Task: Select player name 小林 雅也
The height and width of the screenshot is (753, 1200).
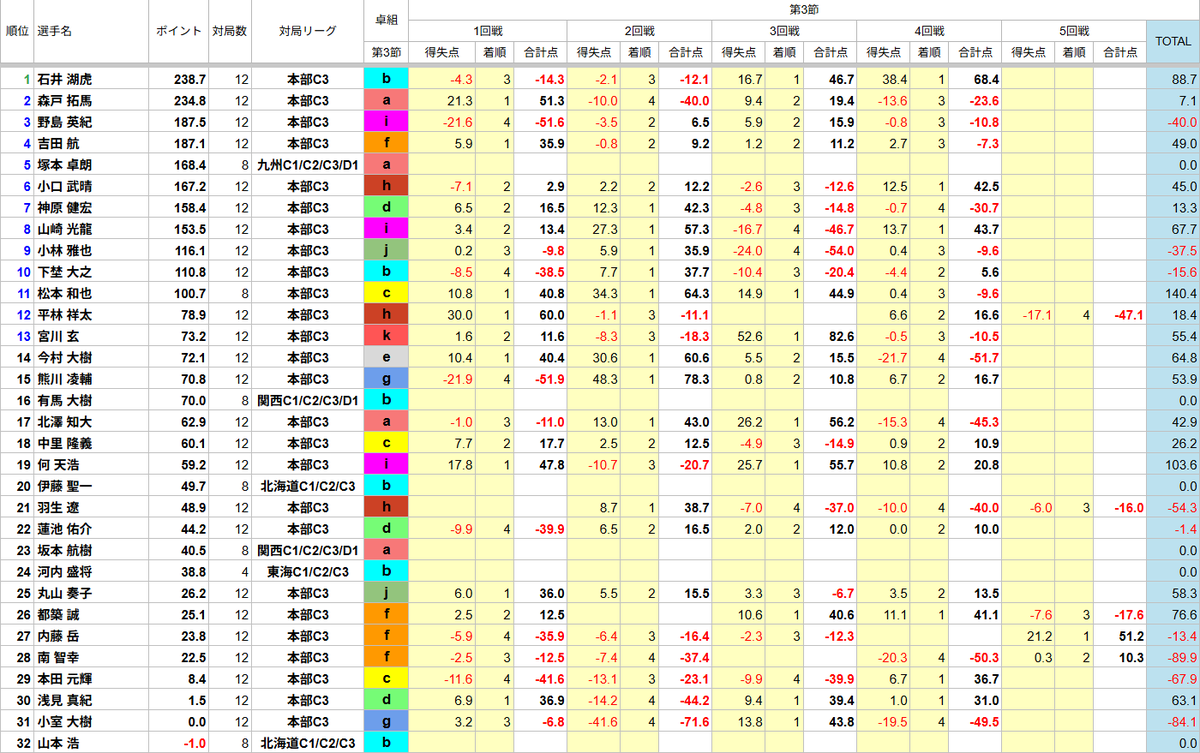Action: (63, 250)
